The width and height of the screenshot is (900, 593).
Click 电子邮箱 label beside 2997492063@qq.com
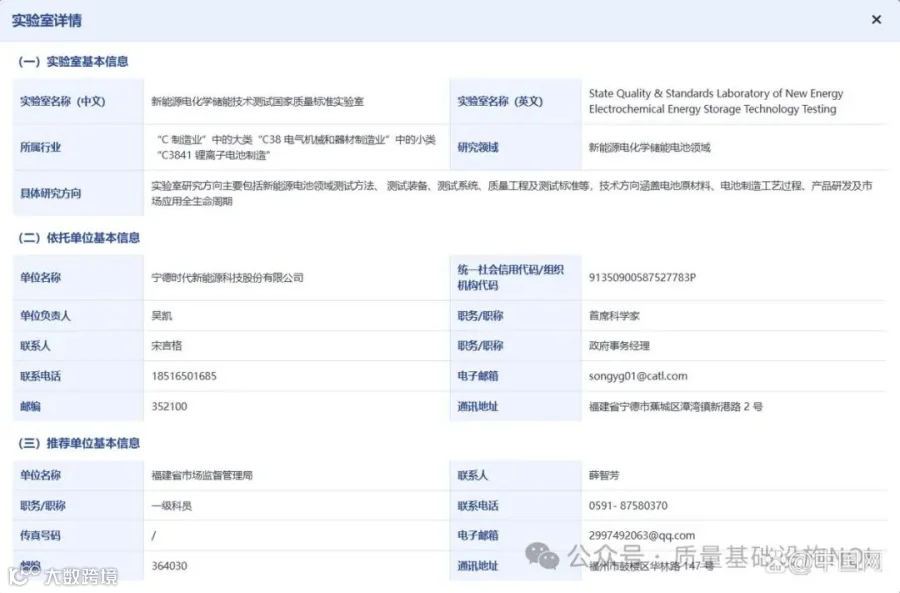point(478,536)
